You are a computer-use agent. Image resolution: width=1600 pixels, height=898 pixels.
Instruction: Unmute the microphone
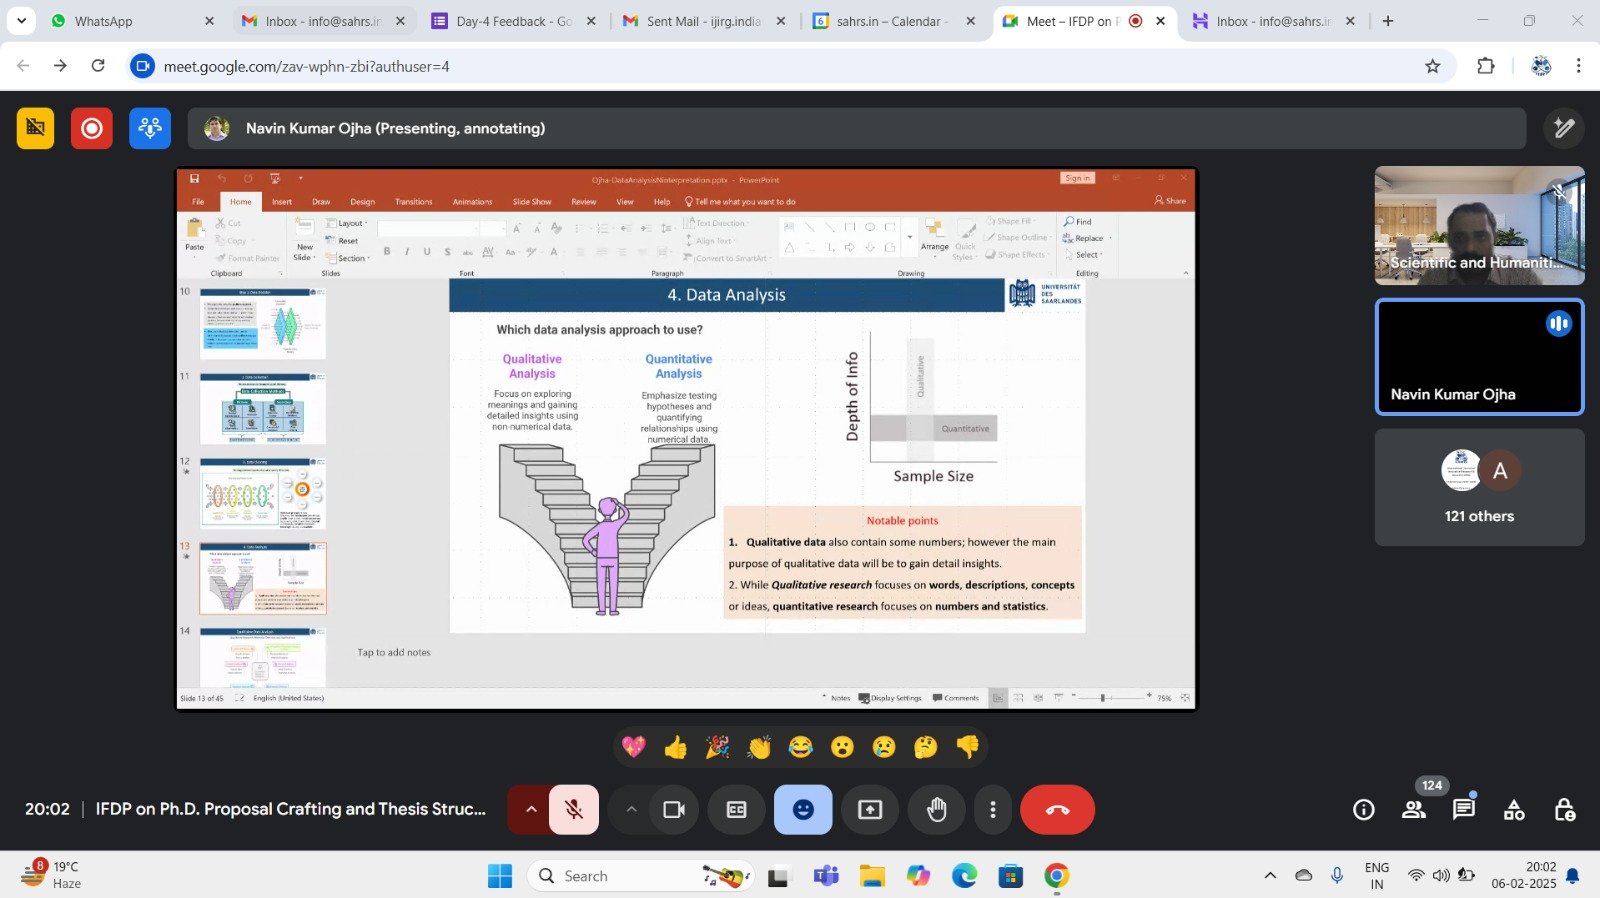click(574, 810)
